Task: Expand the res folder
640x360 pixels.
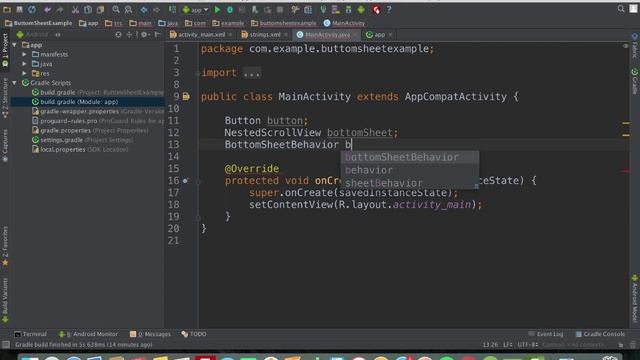Action: tap(24, 73)
